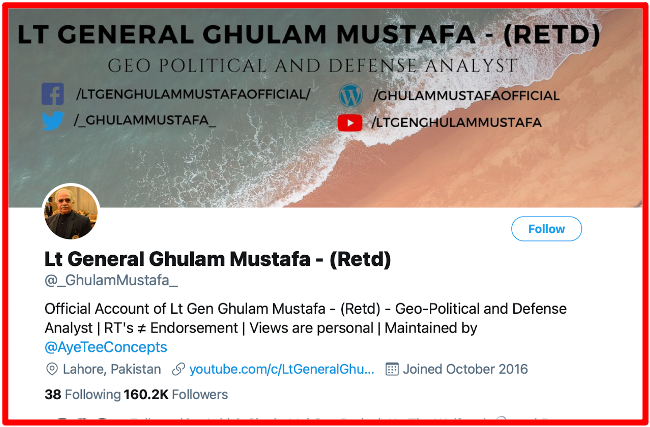This screenshot has width=650, height=427.
Task: Click the location pin icon beside Lahore
Action: point(52,369)
